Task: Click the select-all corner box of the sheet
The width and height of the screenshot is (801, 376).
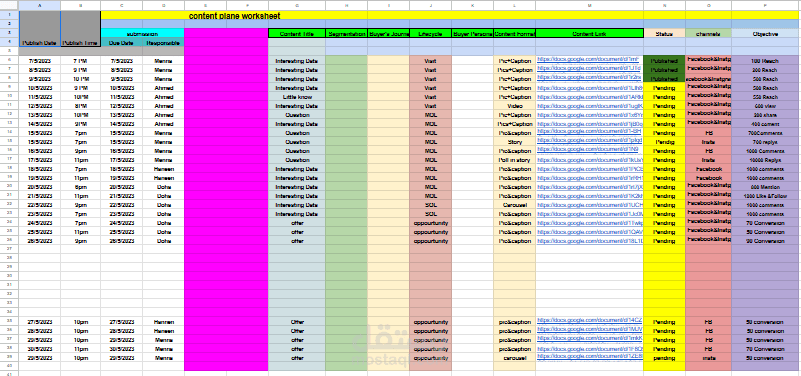Action: [x=9, y=5]
